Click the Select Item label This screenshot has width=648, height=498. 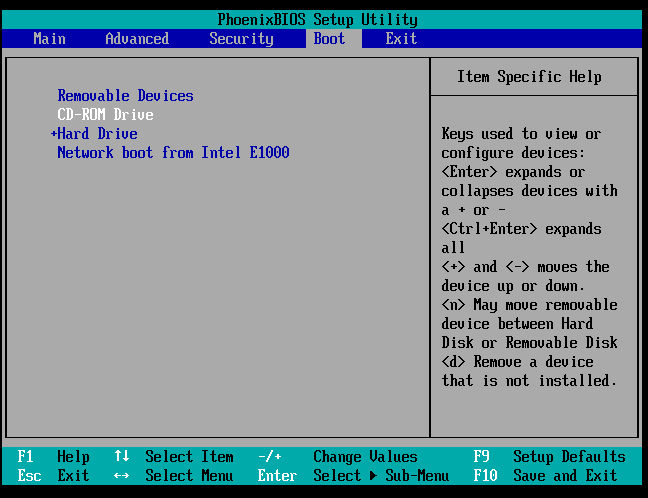[x=189, y=457]
